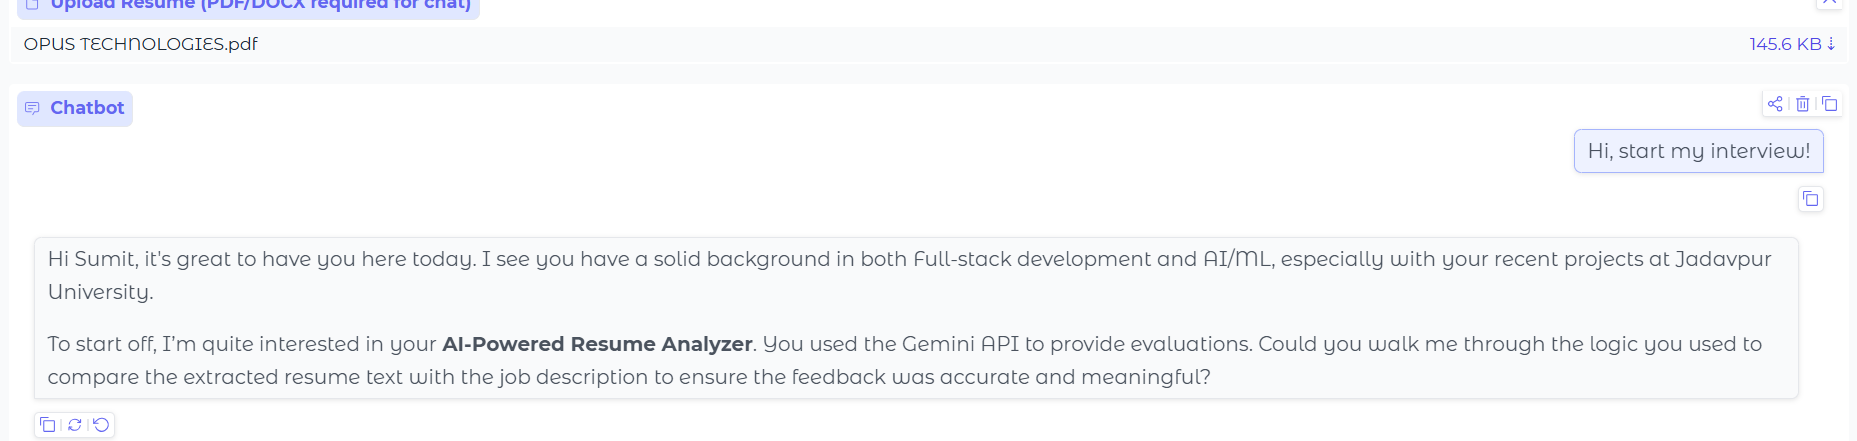The image size is (1857, 441).
Task: Clear chat with the trash icon
Action: click(x=1802, y=104)
